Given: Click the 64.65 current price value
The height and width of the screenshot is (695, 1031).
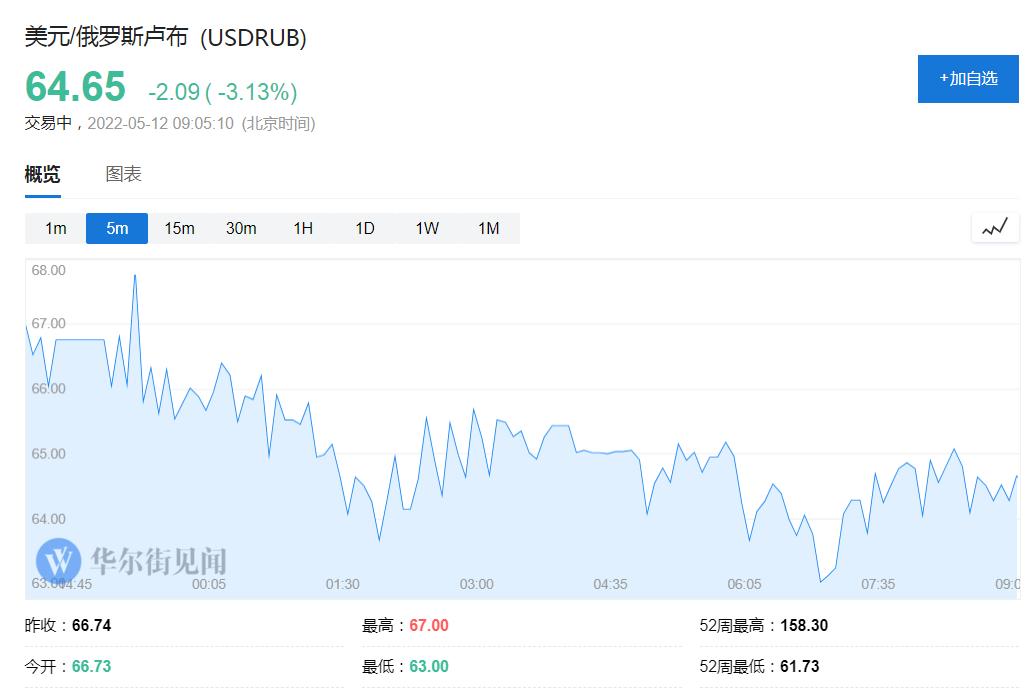Looking at the screenshot, I should coord(75,88).
